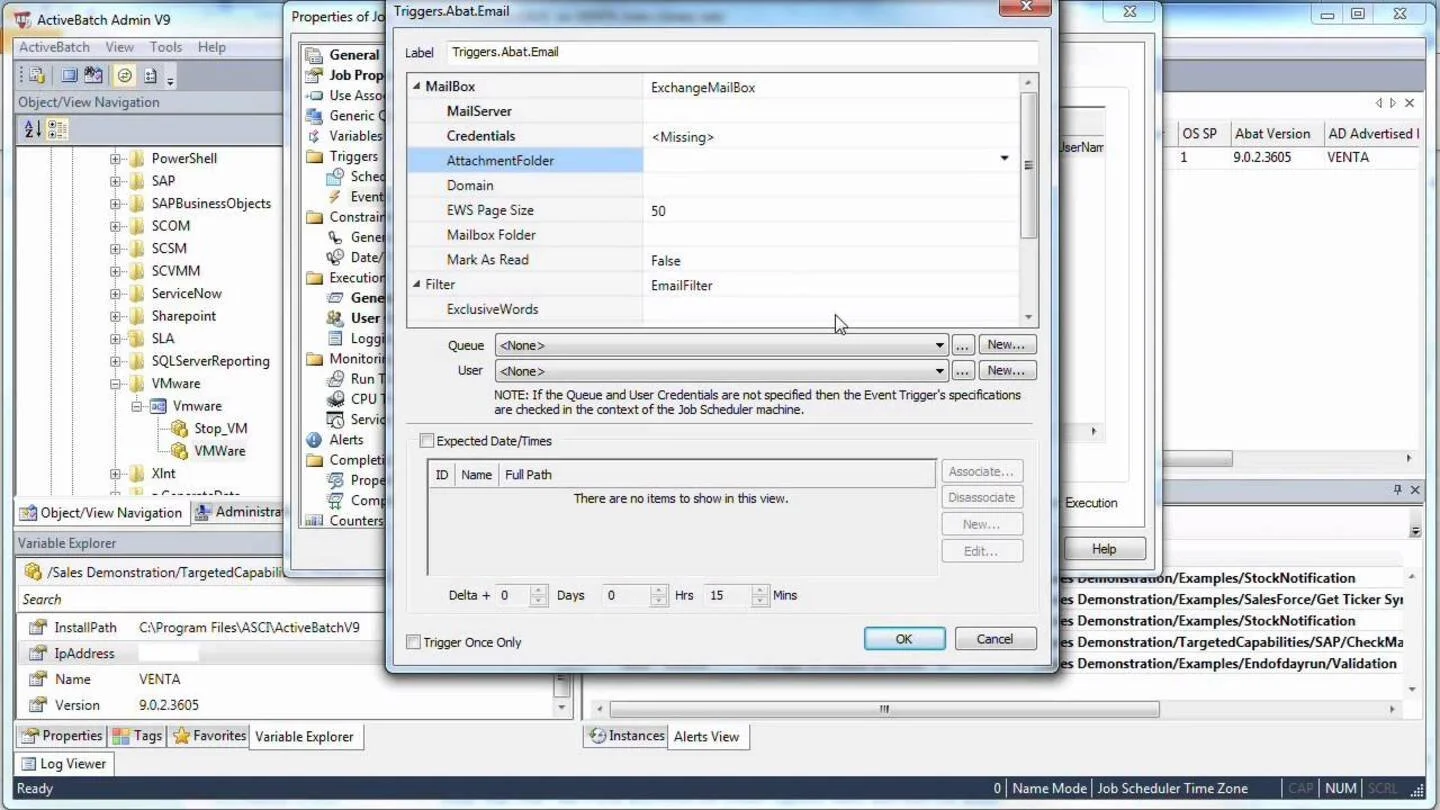
Task: Expand the ServiceNow folder node
Action: (115, 294)
